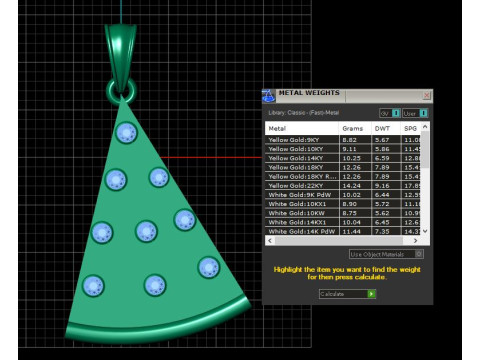The image size is (480, 360).
Task: Close the Metal Weights panel
Action: click(426, 96)
